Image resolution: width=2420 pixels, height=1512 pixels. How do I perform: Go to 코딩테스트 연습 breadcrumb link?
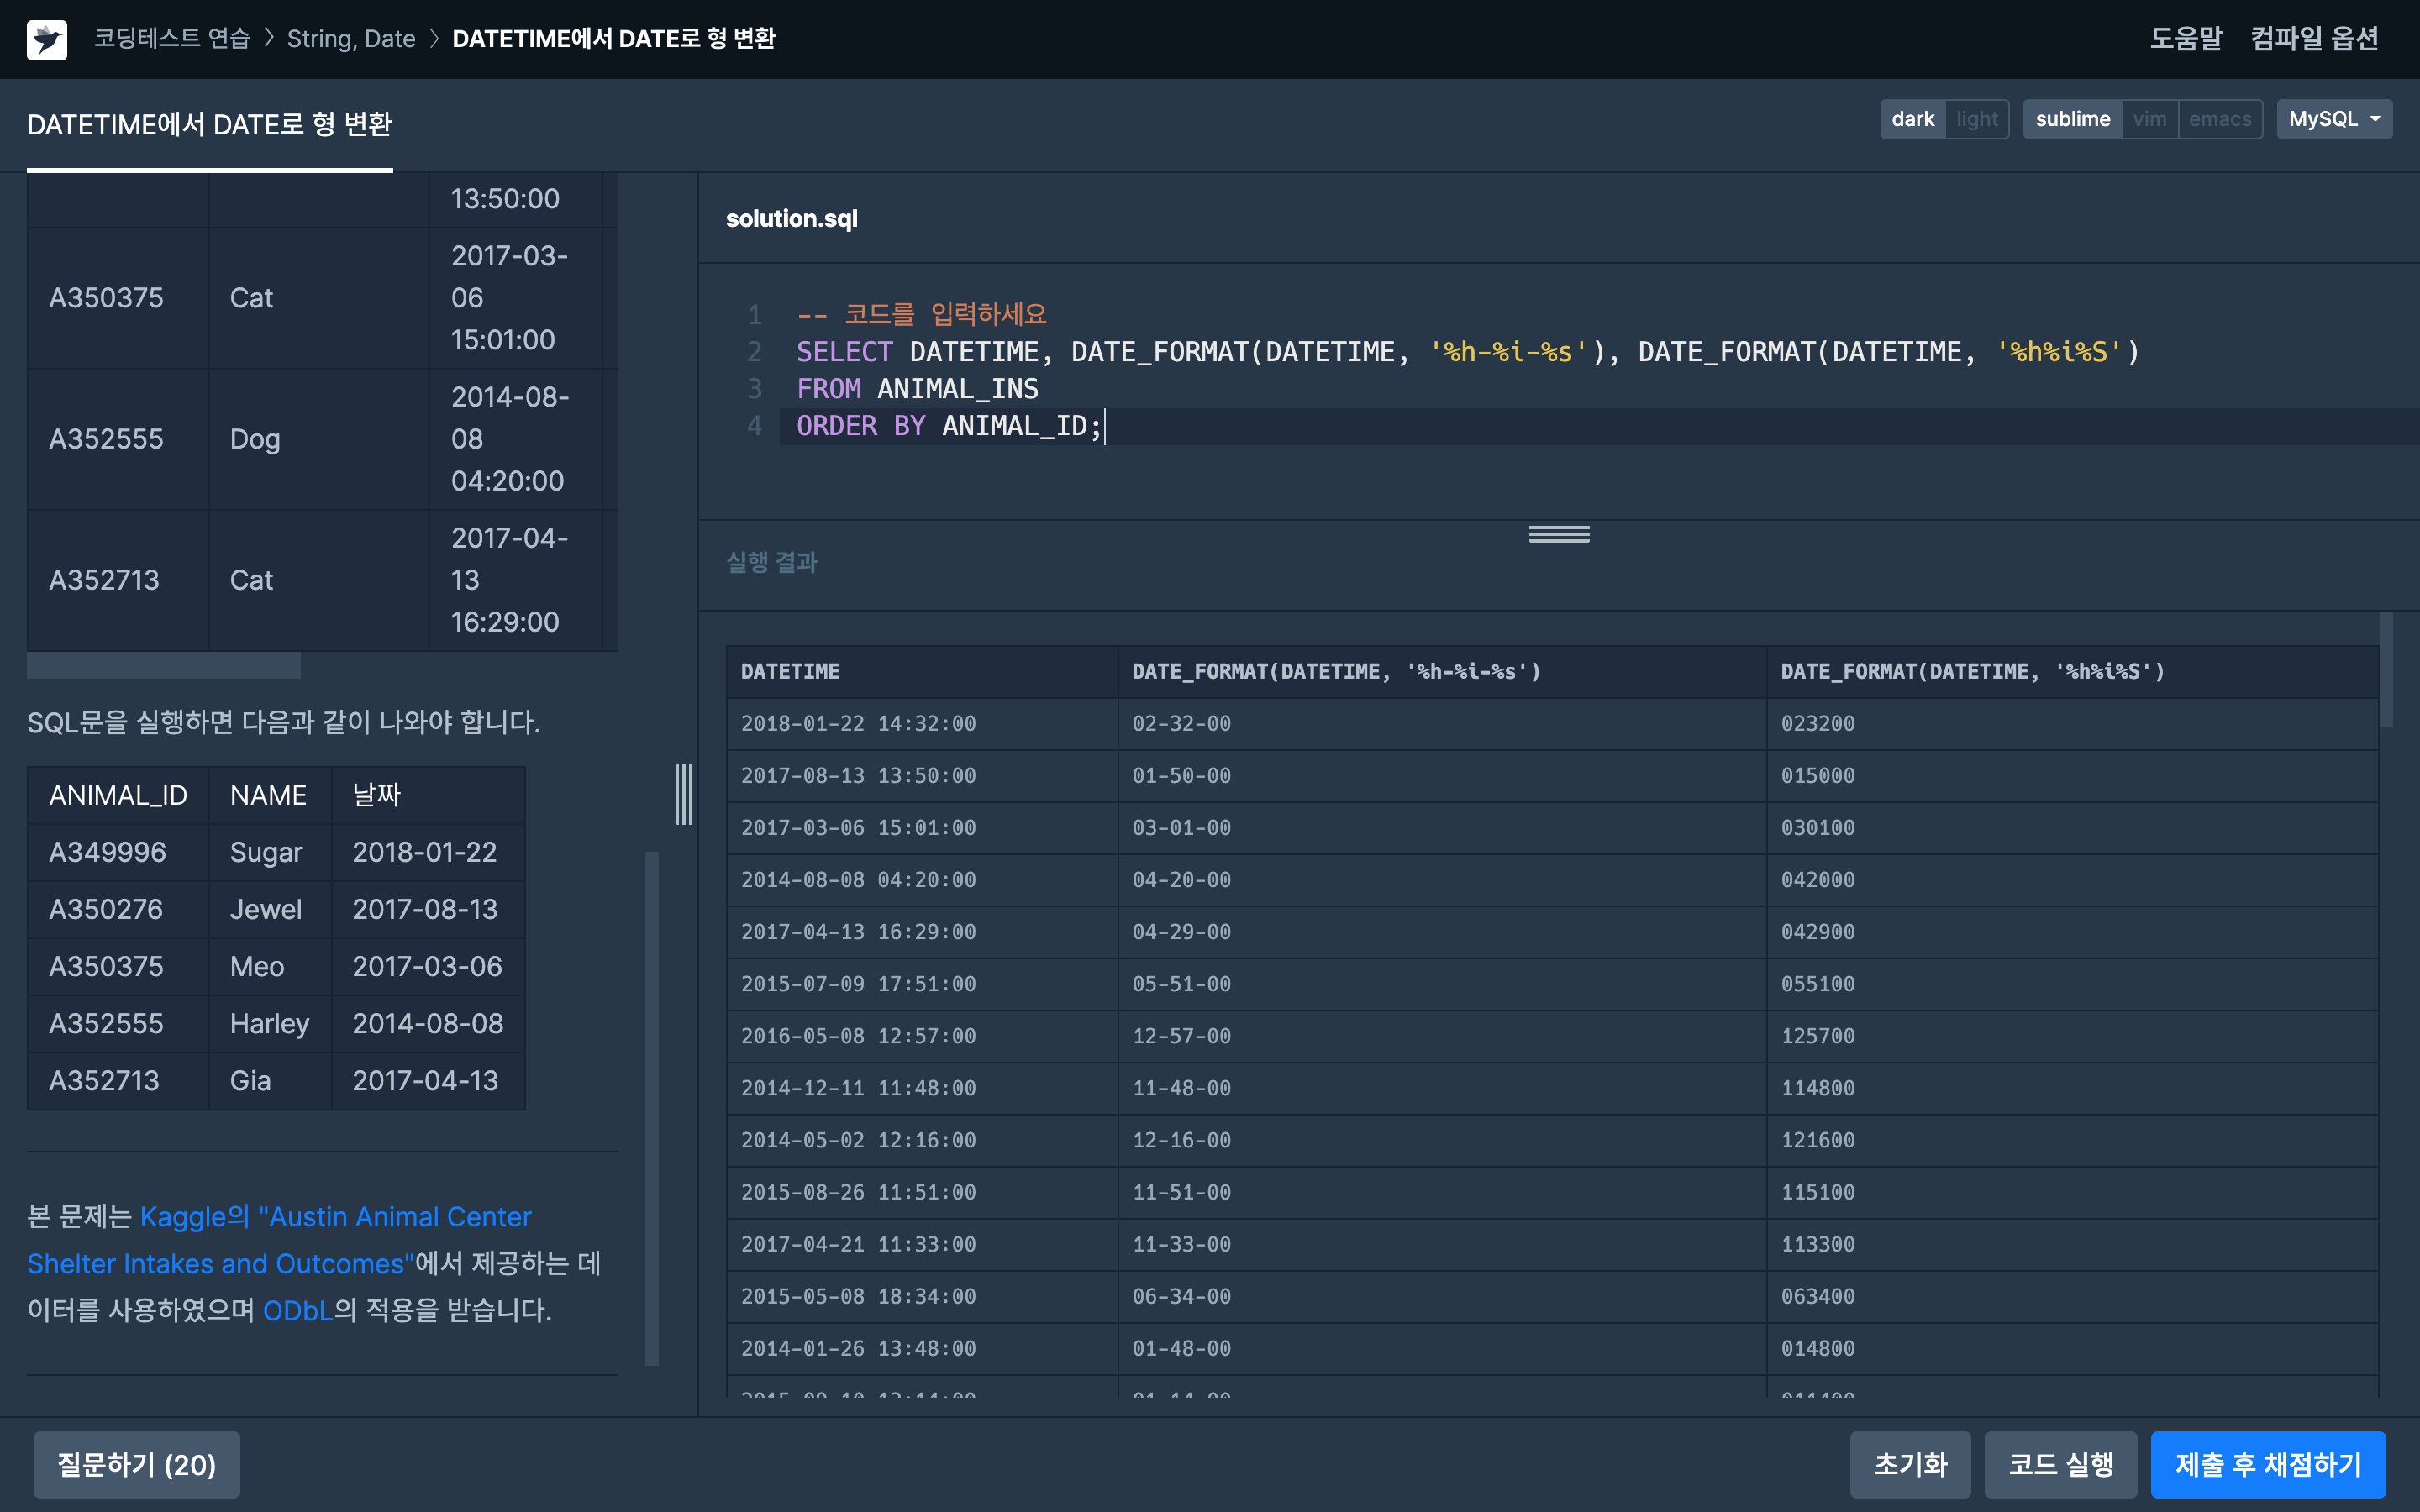[172, 38]
